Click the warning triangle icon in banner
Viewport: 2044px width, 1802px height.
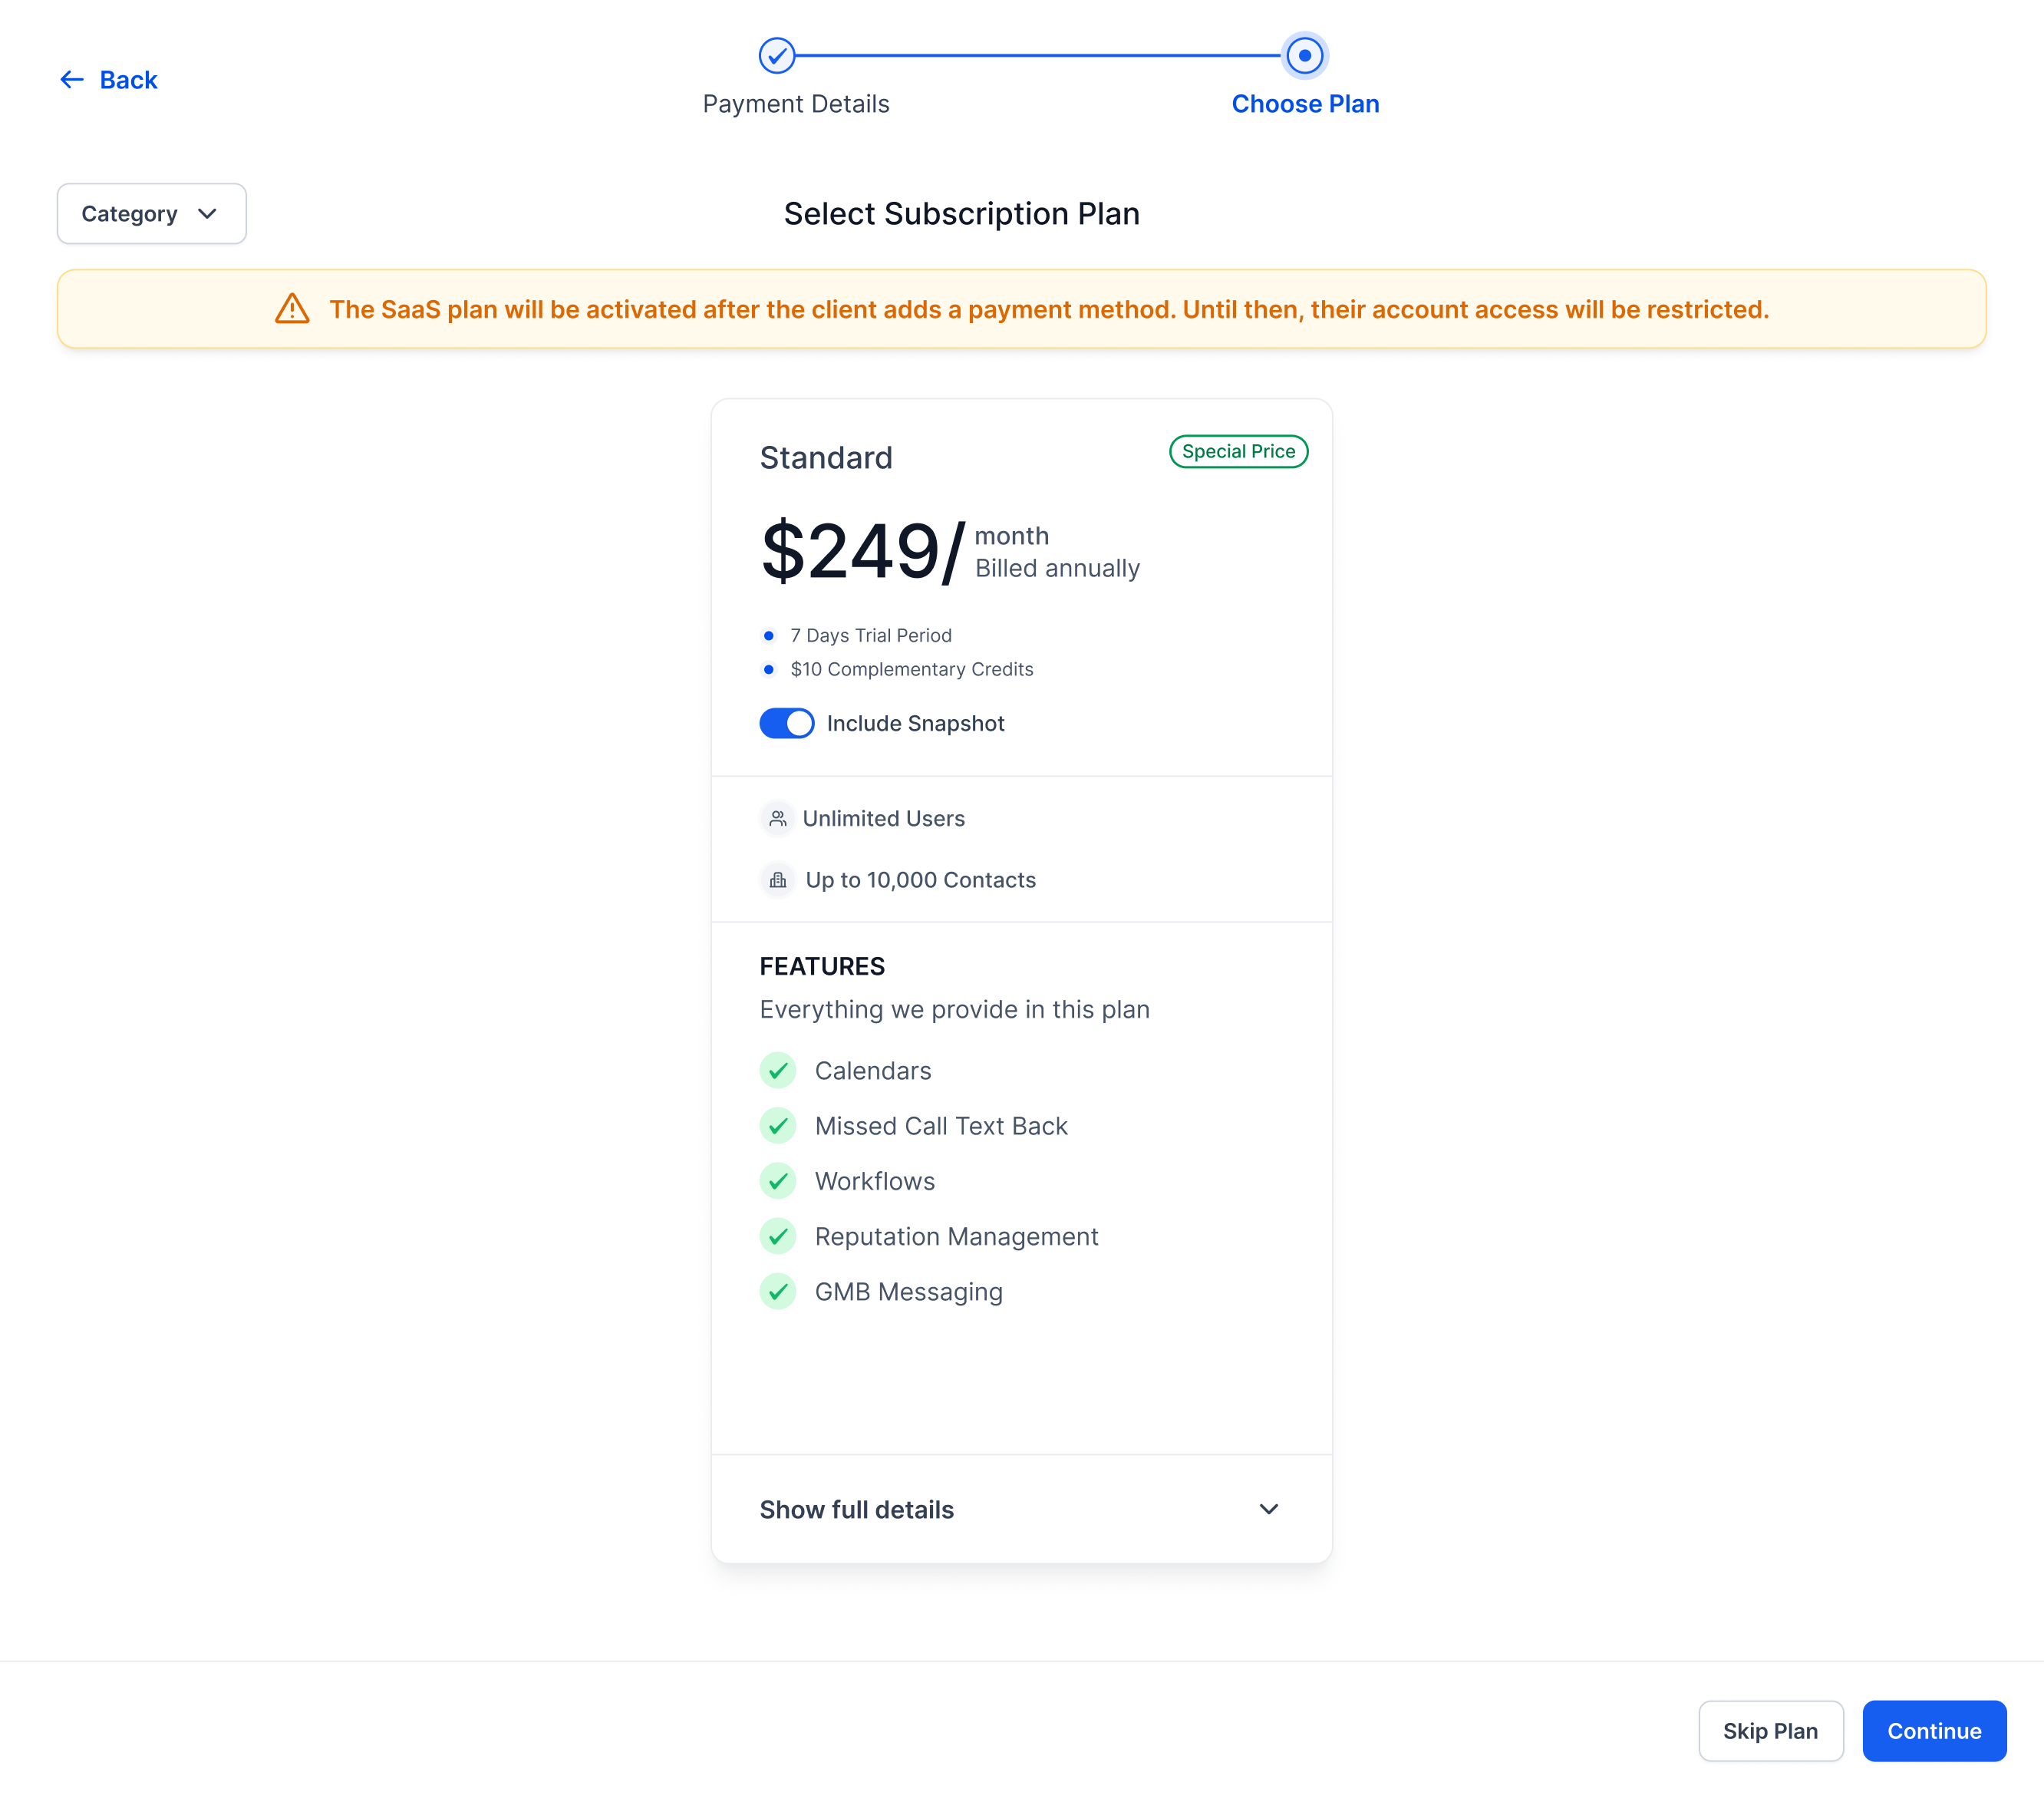(x=292, y=309)
